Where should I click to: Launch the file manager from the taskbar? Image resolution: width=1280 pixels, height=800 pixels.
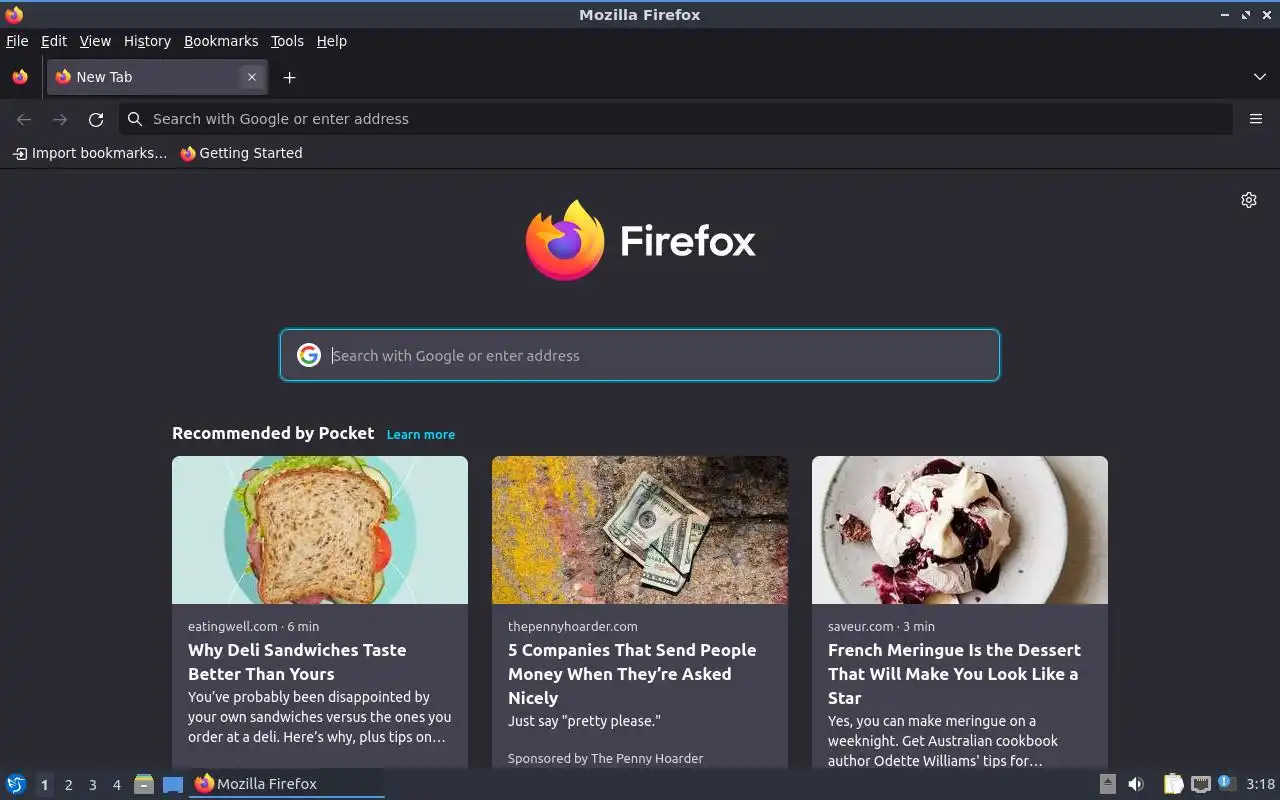click(x=144, y=784)
